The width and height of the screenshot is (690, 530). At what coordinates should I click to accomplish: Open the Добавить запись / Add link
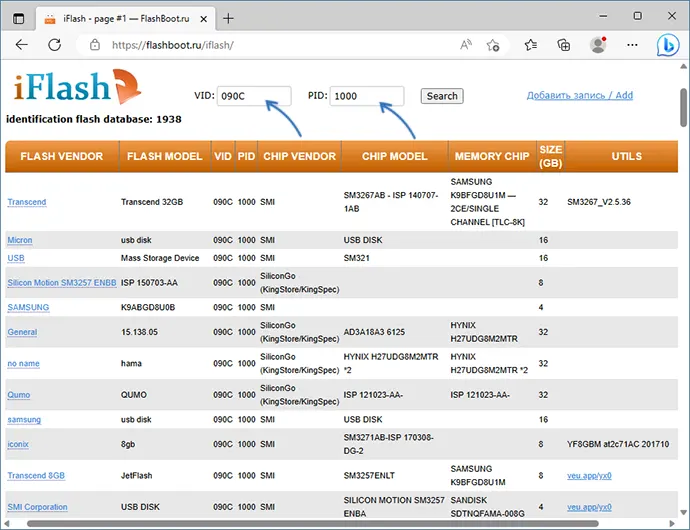coord(580,95)
